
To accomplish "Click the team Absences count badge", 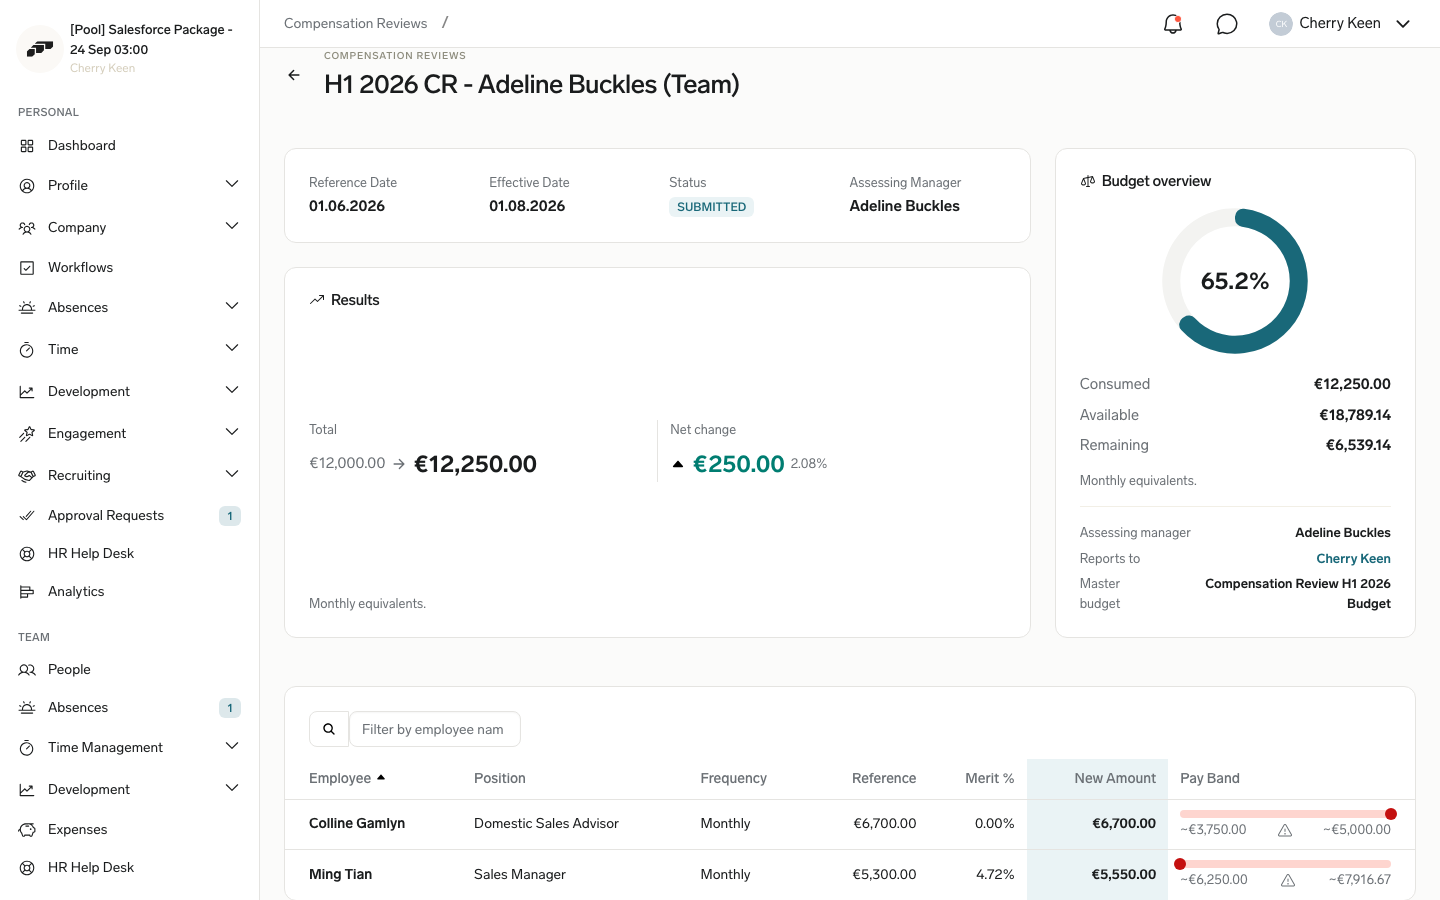I will pos(230,708).
